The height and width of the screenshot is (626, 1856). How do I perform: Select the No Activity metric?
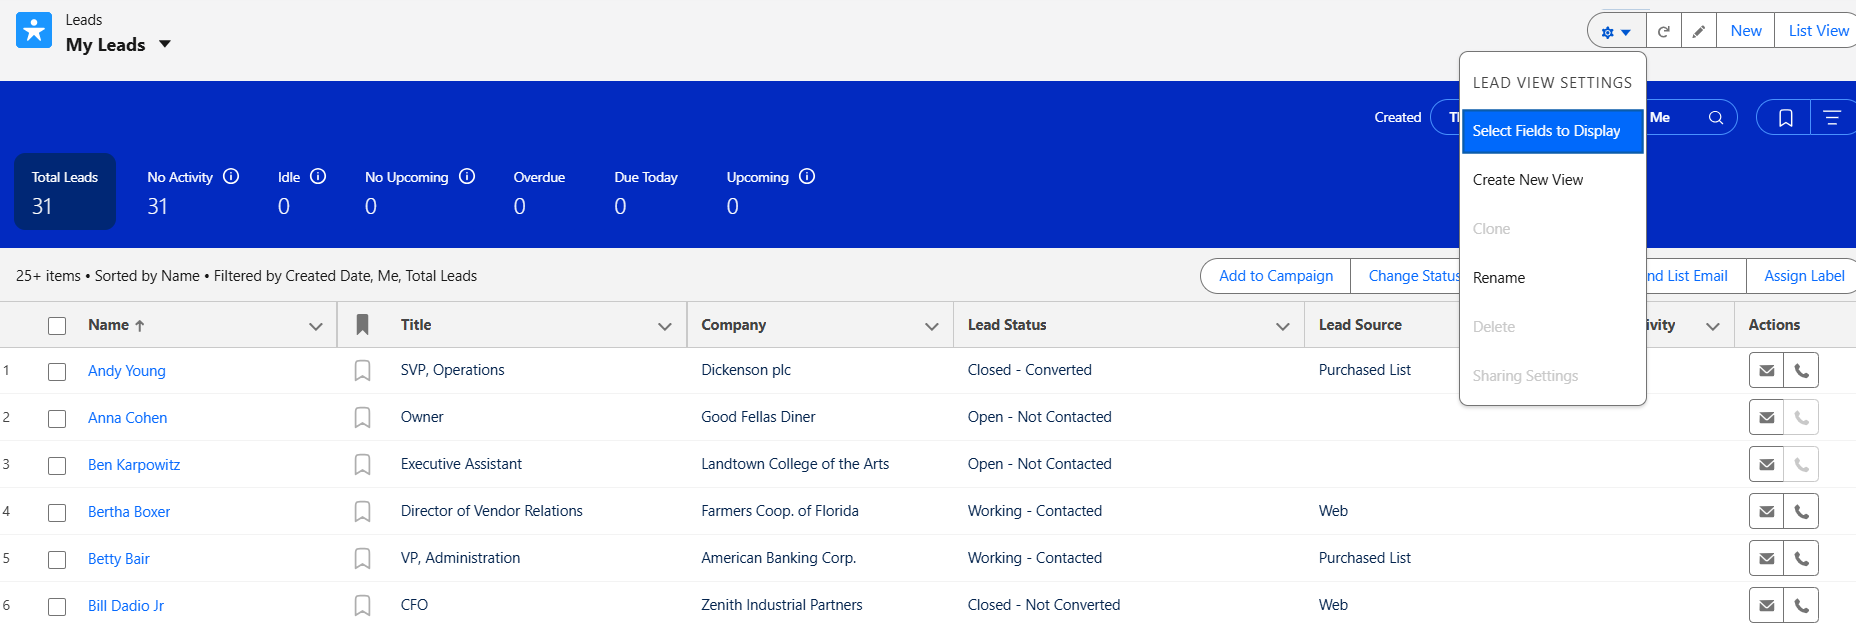[x=193, y=191]
